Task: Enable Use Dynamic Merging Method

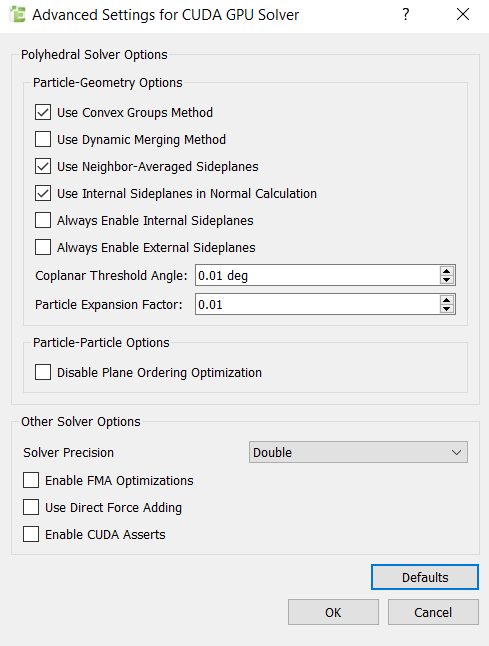Action: click(43, 139)
